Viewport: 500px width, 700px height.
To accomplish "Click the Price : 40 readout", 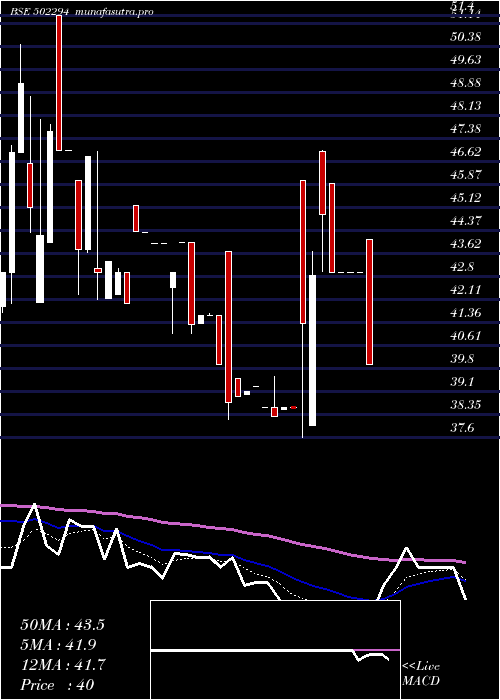I will (x=57, y=685).
